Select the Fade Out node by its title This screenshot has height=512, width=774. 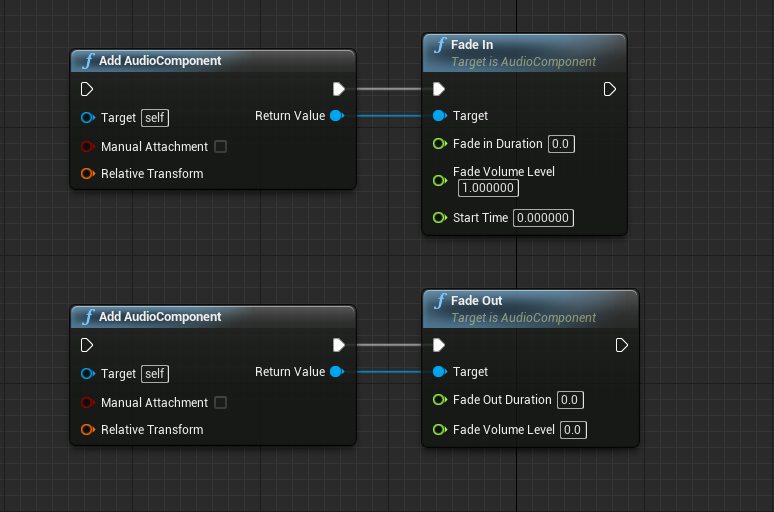coord(477,301)
